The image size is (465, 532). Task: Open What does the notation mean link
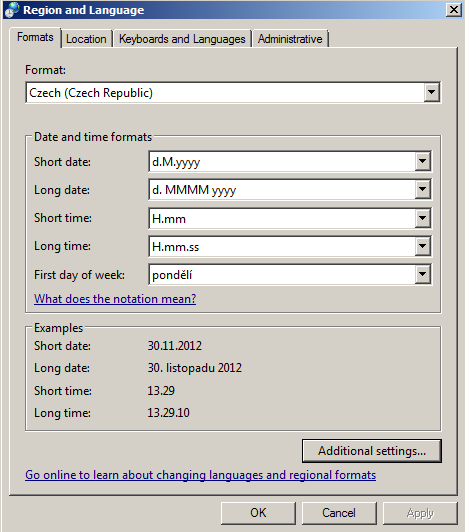tap(115, 299)
